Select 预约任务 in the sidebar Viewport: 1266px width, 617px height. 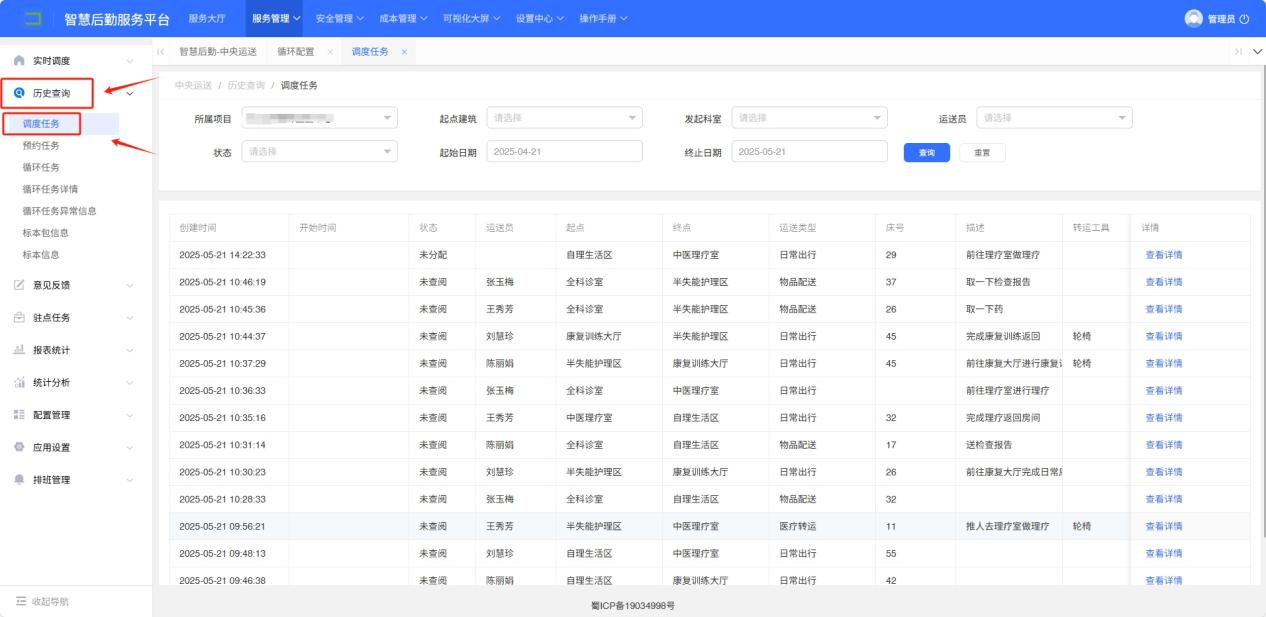(x=41, y=146)
